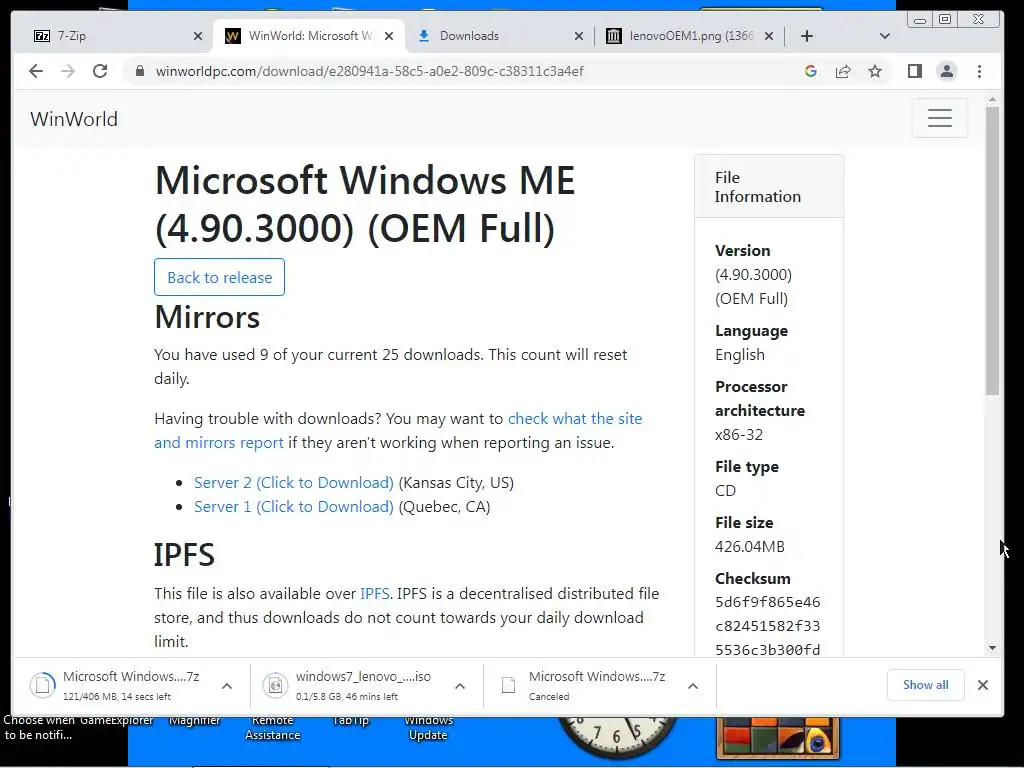The height and width of the screenshot is (768, 1024).
Task: Open a new tab with plus button
Action: point(807,36)
